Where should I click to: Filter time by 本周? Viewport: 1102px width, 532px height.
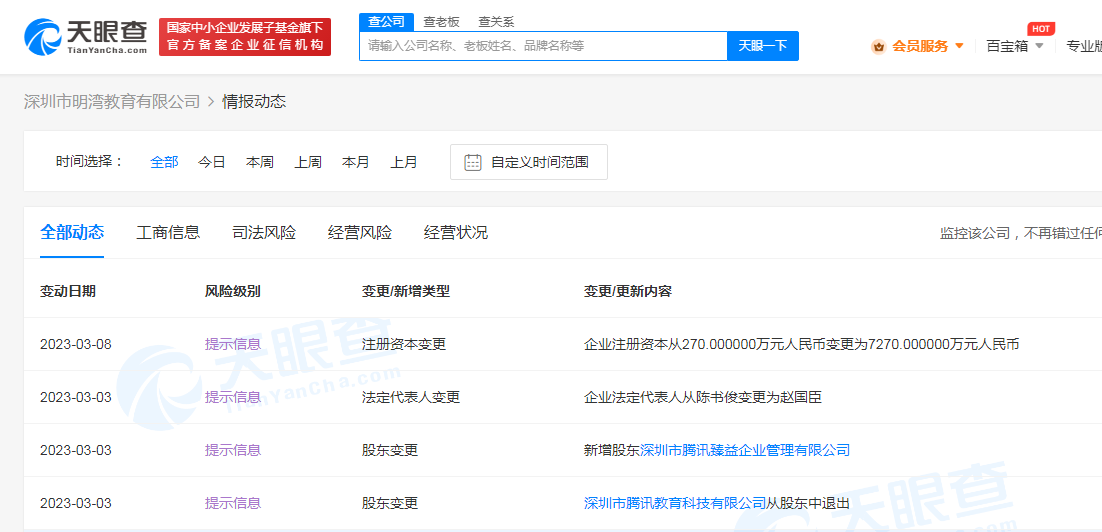[260, 162]
